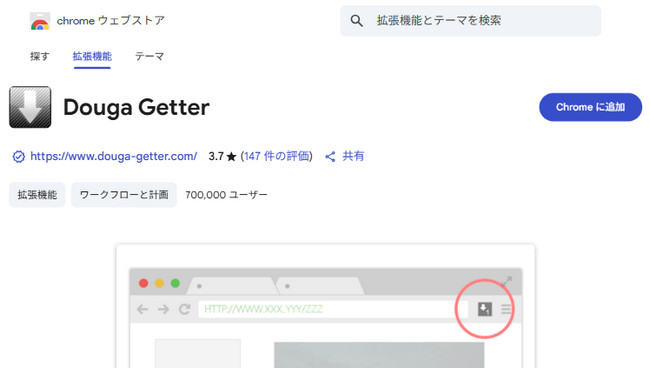Click the reload icon in preview screenshot
Screen dimensions: 650x368
184,309
